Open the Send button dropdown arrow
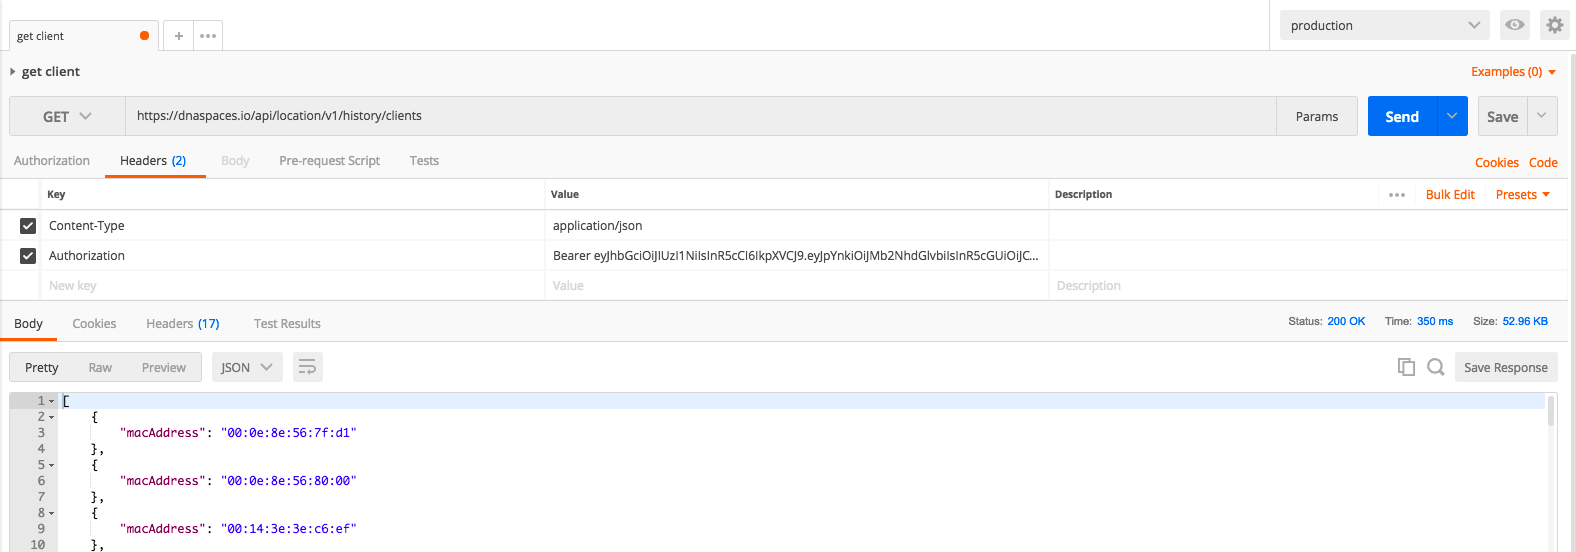Viewport: 1576px width, 552px height. click(x=1452, y=116)
